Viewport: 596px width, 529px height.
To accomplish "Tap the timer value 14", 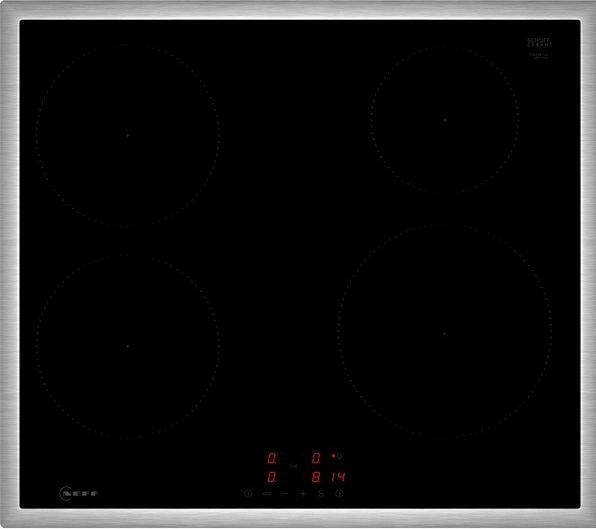I will pyautogui.click(x=338, y=477).
